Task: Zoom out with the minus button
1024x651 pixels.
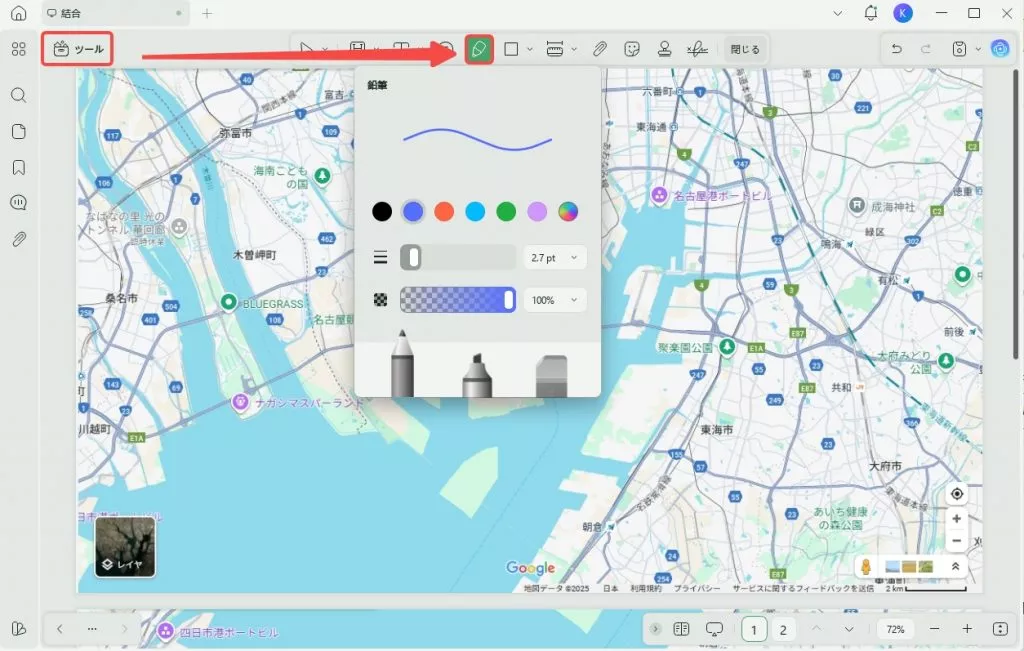Action: tap(935, 629)
